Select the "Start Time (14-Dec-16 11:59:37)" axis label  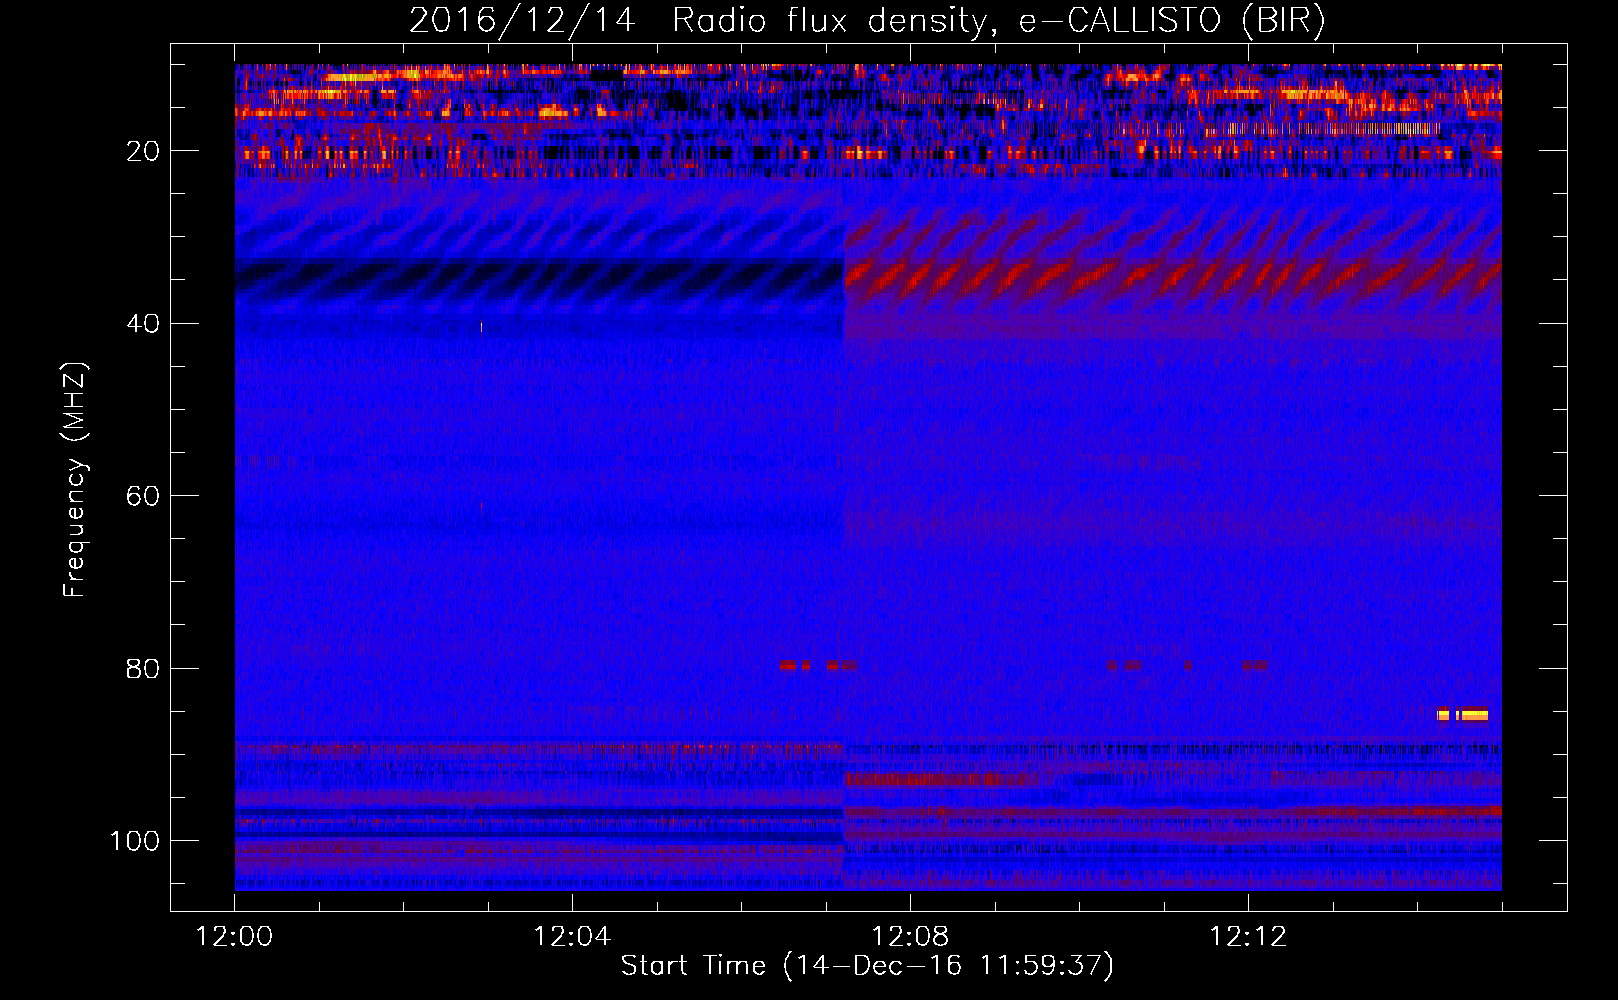867,966
